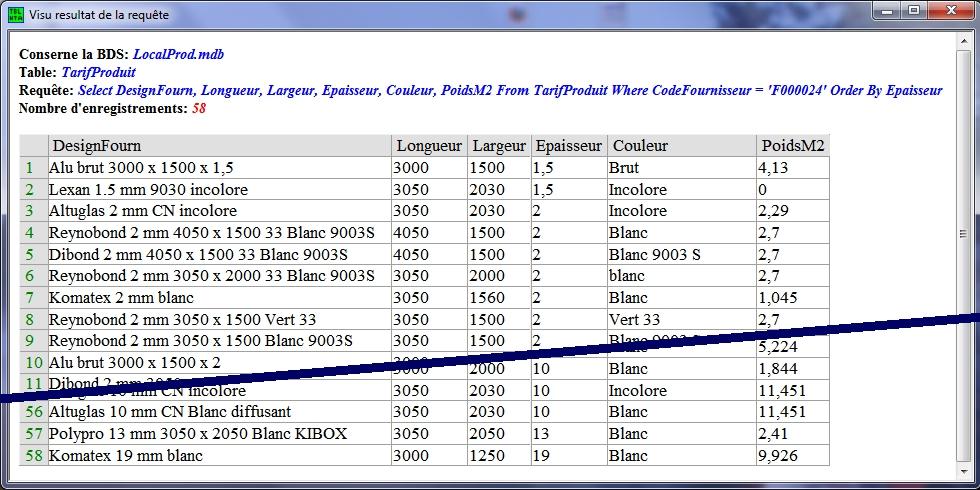
Task: Click the PoidsM2 column header
Action: 792,146
